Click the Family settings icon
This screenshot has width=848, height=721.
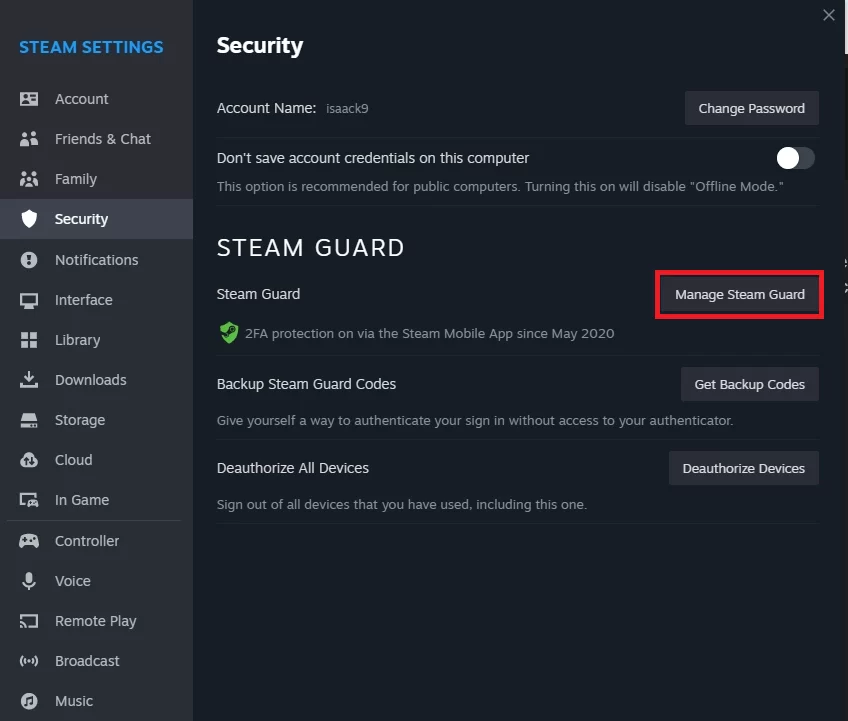[x=29, y=178]
